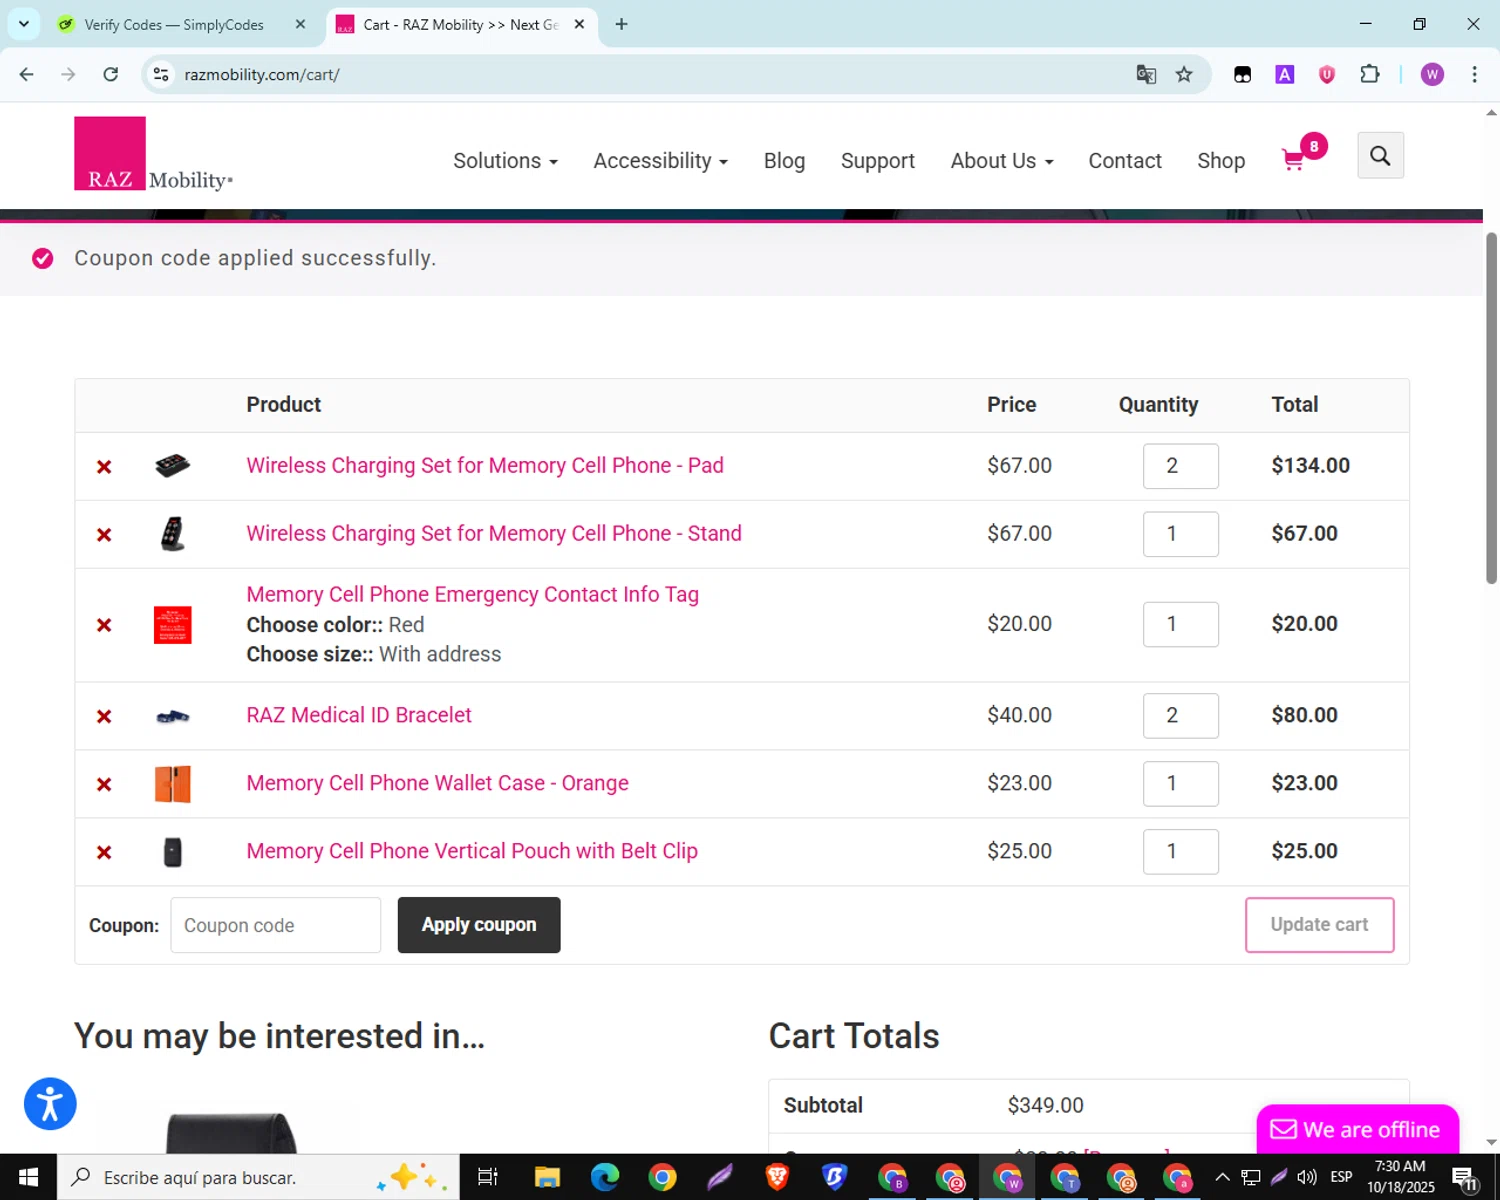This screenshot has width=1500, height=1200.
Task: Open the We are offline chat widget
Action: [1357, 1130]
